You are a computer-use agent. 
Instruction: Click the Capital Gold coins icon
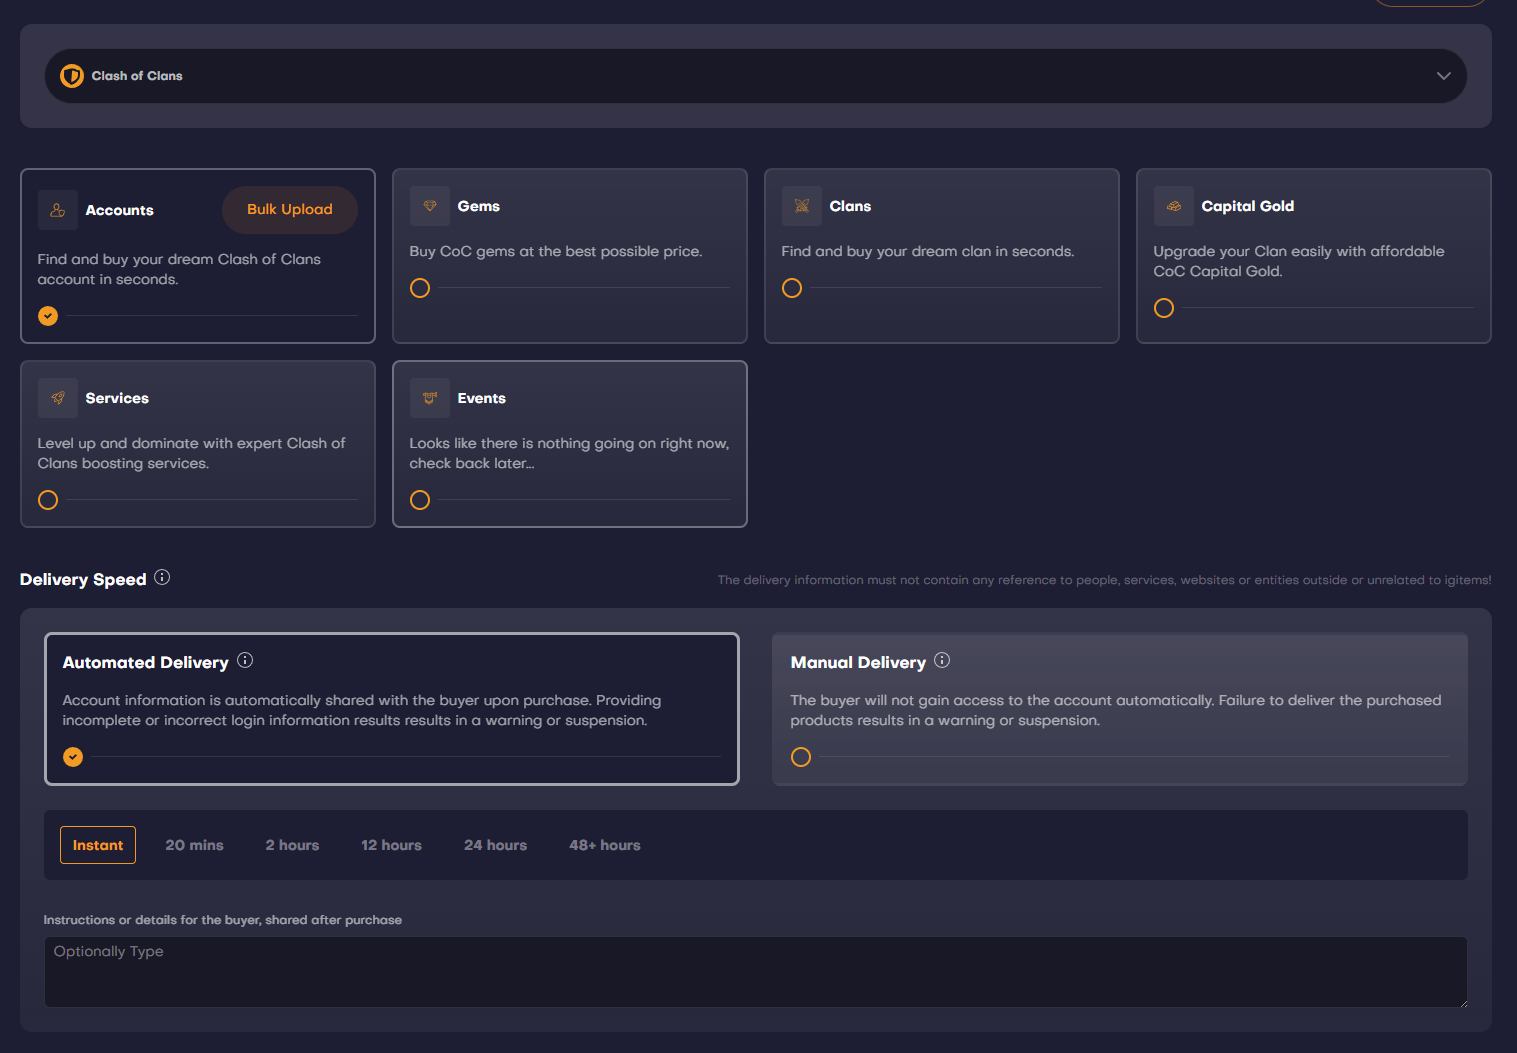click(x=1174, y=206)
